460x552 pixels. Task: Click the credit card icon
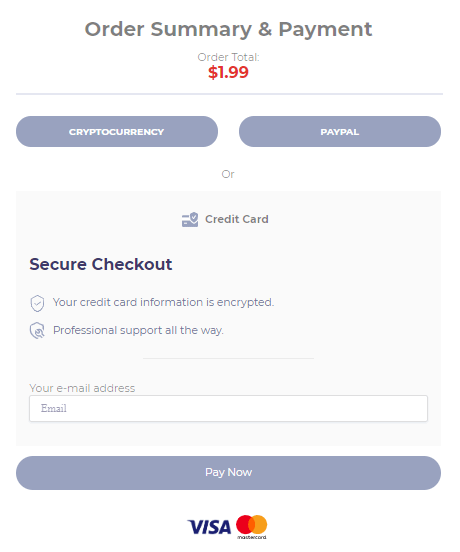(x=190, y=220)
